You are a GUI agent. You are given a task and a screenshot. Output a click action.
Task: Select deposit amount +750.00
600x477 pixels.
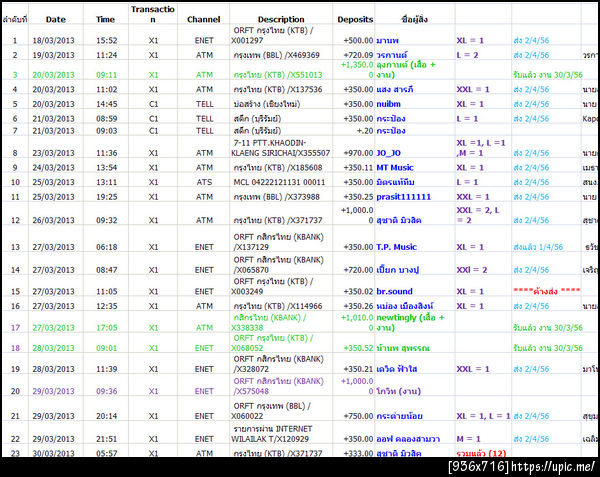pos(358,416)
